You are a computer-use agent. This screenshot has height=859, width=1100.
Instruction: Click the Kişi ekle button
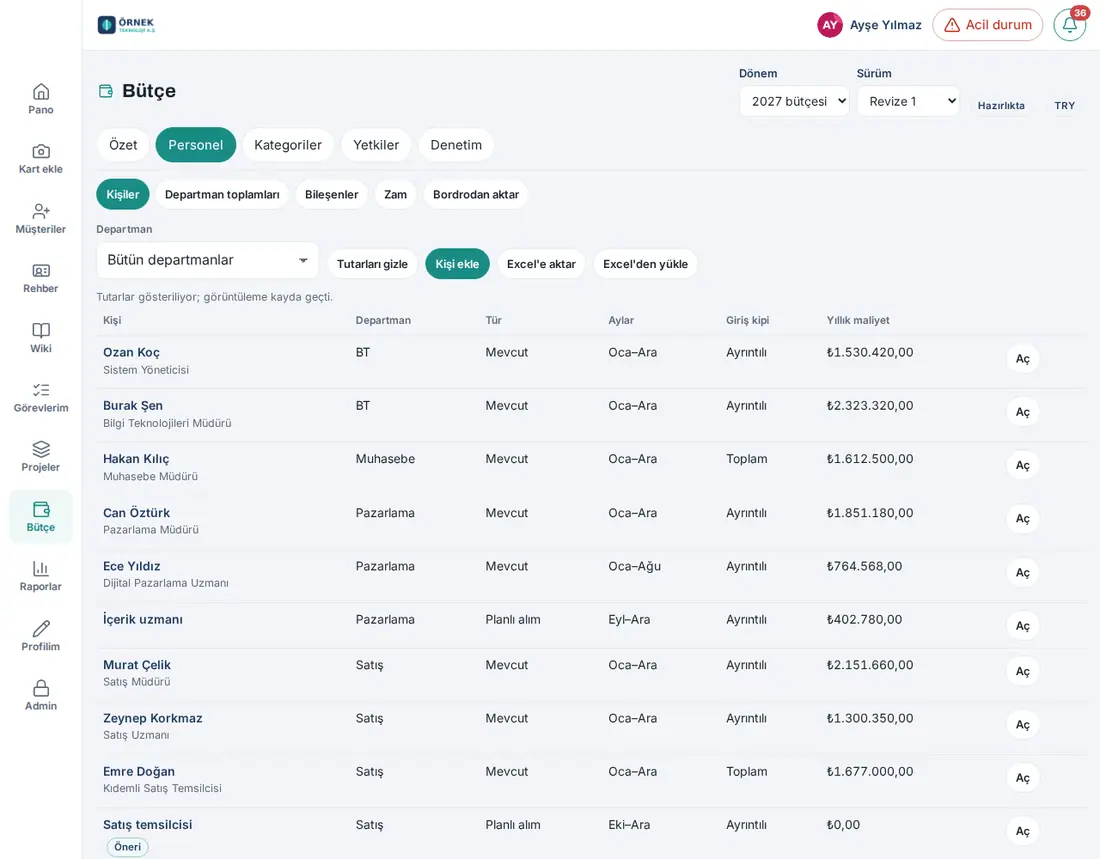457,264
